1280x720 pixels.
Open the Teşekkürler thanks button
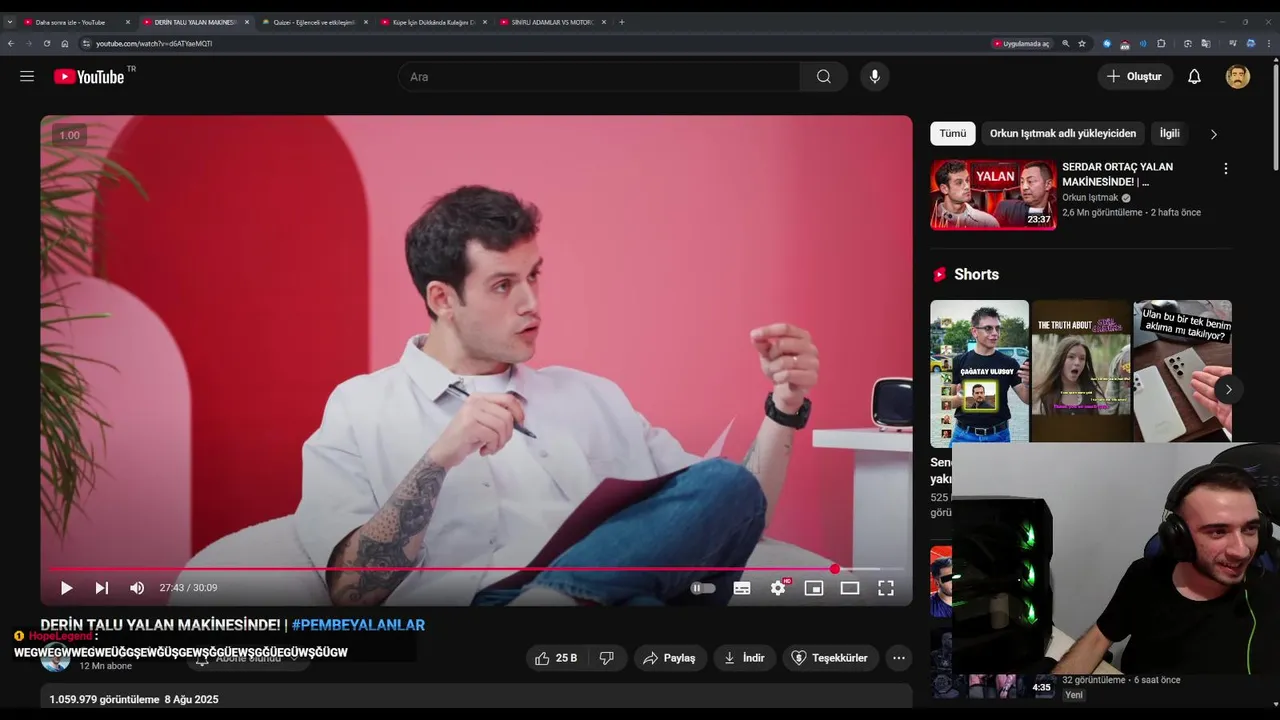point(829,658)
